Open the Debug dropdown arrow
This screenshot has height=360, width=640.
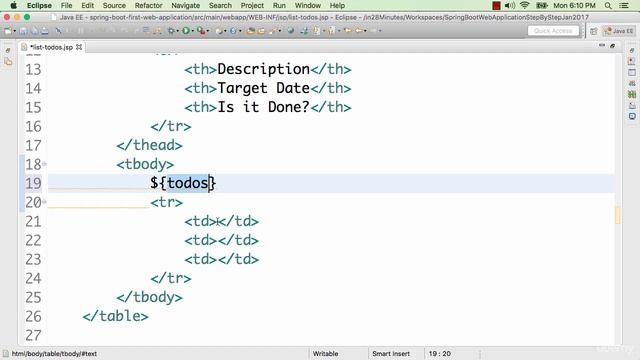[178, 31]
